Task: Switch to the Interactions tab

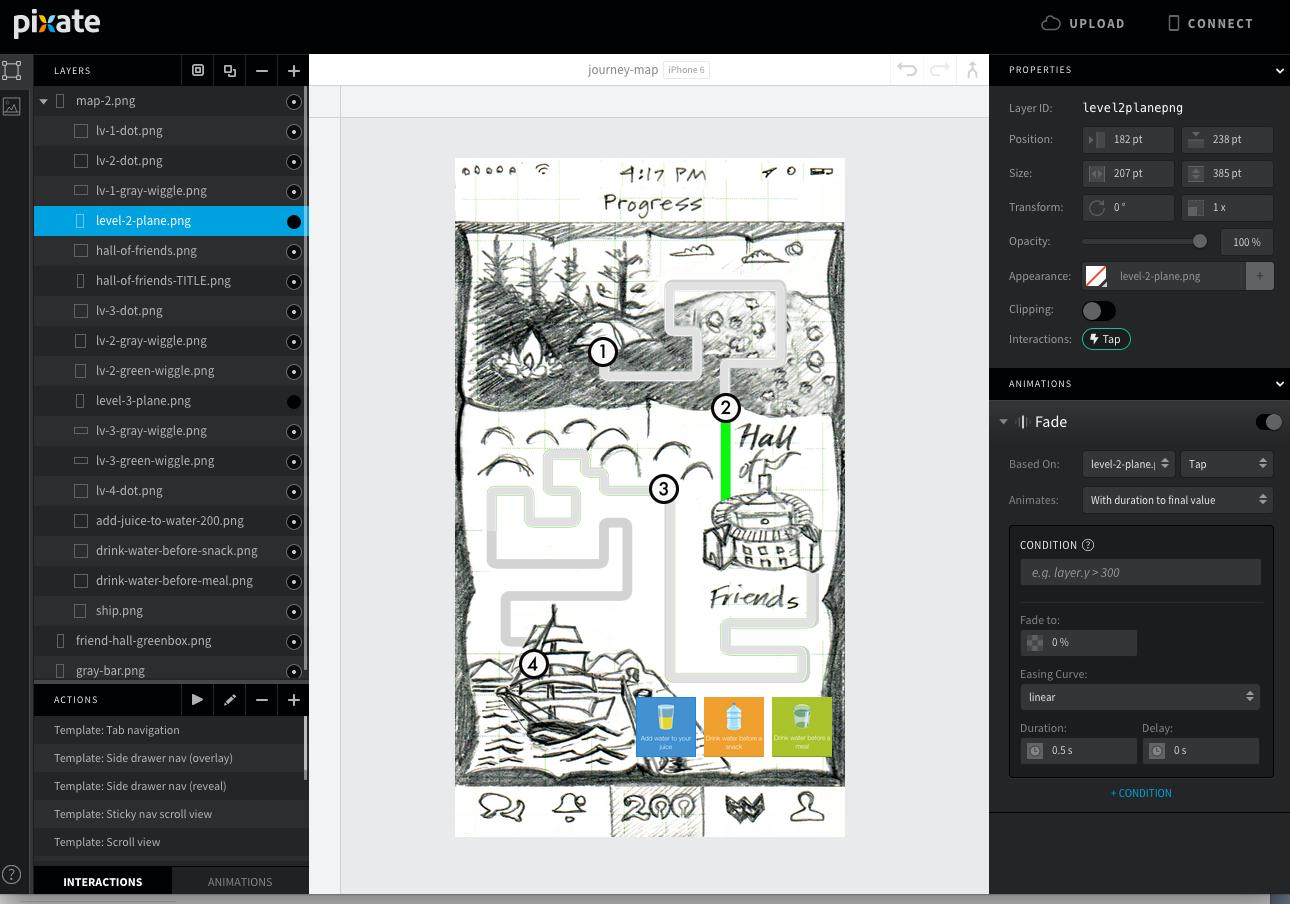Action: [x=103, y=882]
